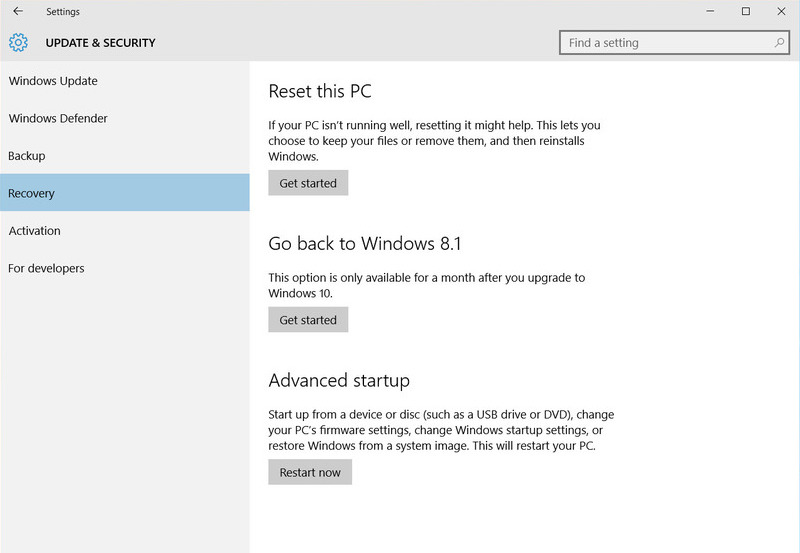The width and height of the screenshot is (800, 553).
Task: Maximize the Settings window
Action: pos(746,12)
